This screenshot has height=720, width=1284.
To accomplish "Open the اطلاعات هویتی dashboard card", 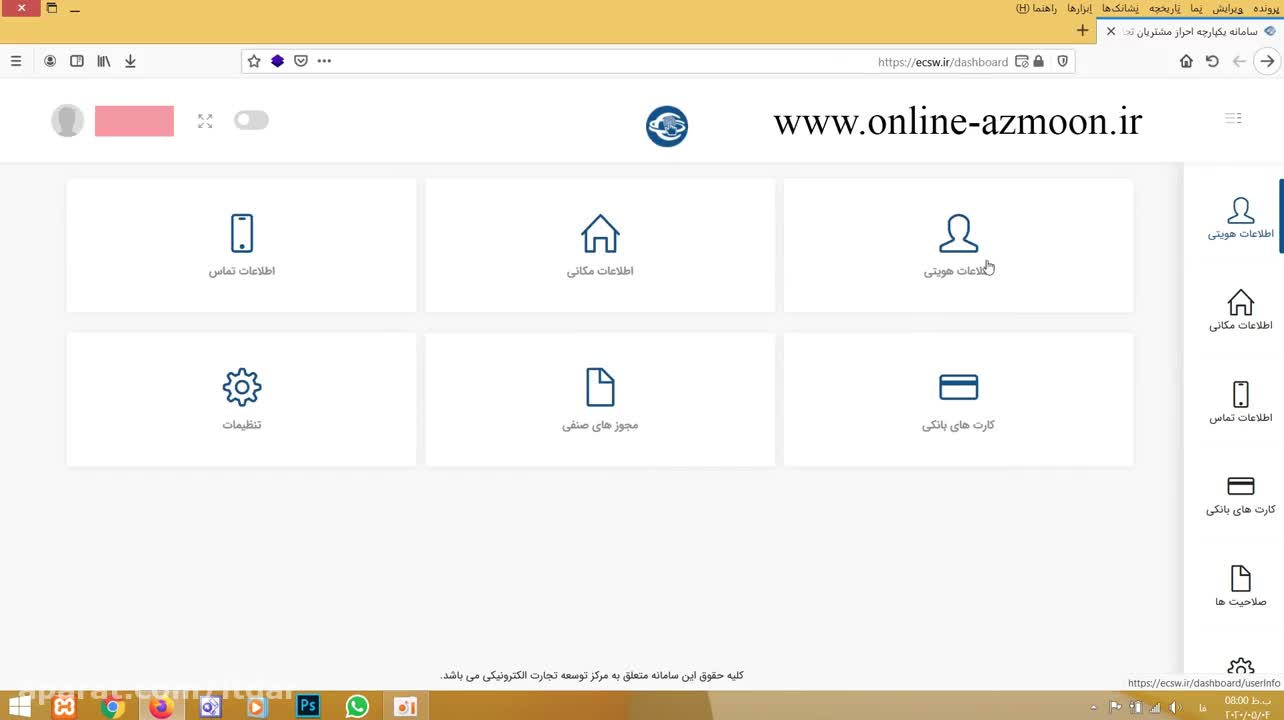I will tap(958, 245).
